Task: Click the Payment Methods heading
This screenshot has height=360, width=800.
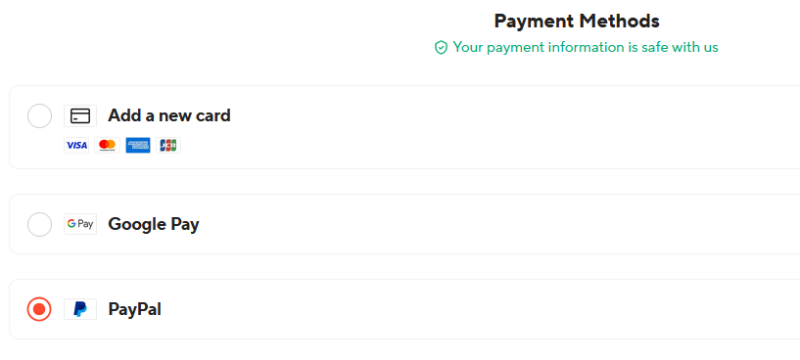Action: click(577, 21)
